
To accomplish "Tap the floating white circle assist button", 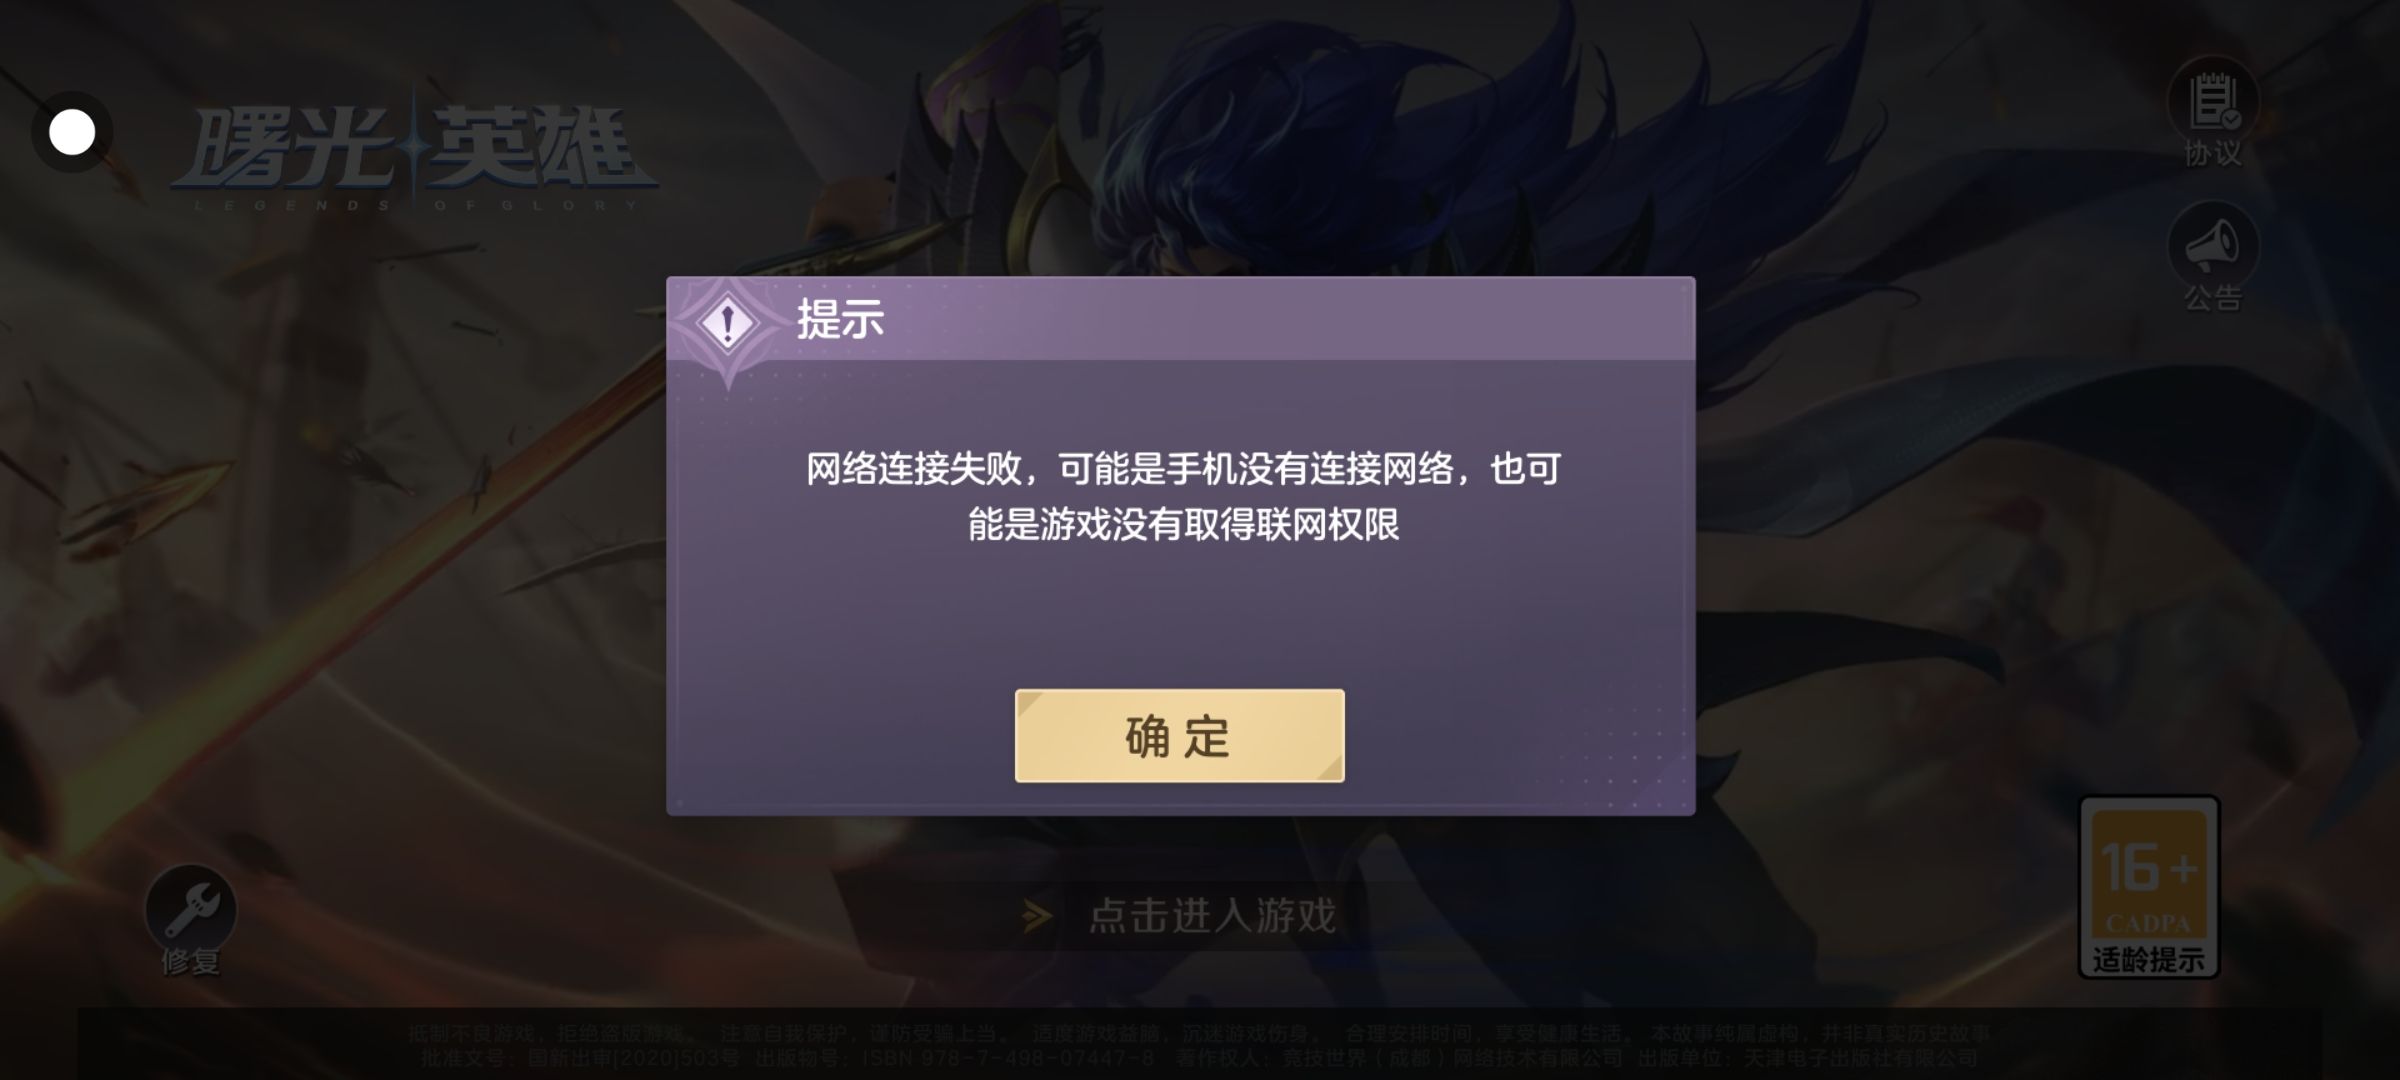I will pos(72,132).
